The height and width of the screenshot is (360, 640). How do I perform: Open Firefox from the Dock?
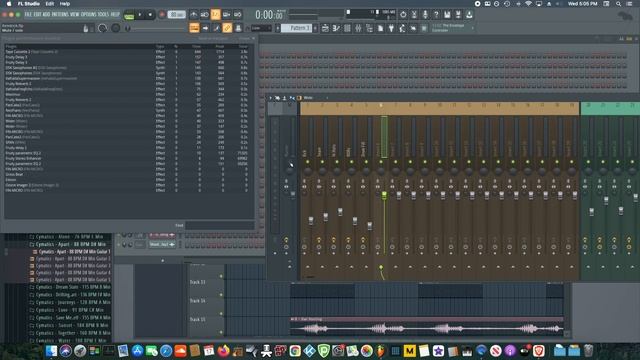pyautogui.click(x=223, y=351)
